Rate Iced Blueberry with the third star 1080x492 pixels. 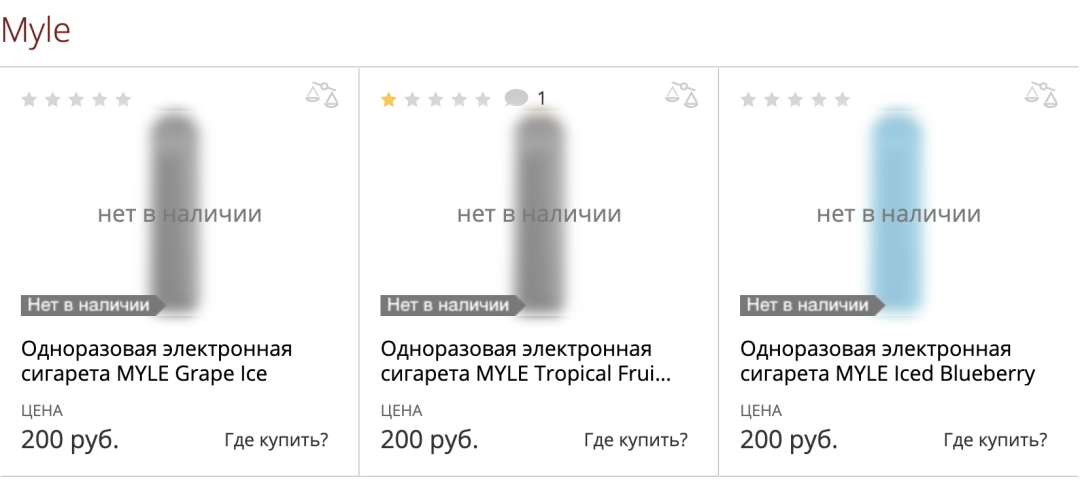click(x=795, y=100)
